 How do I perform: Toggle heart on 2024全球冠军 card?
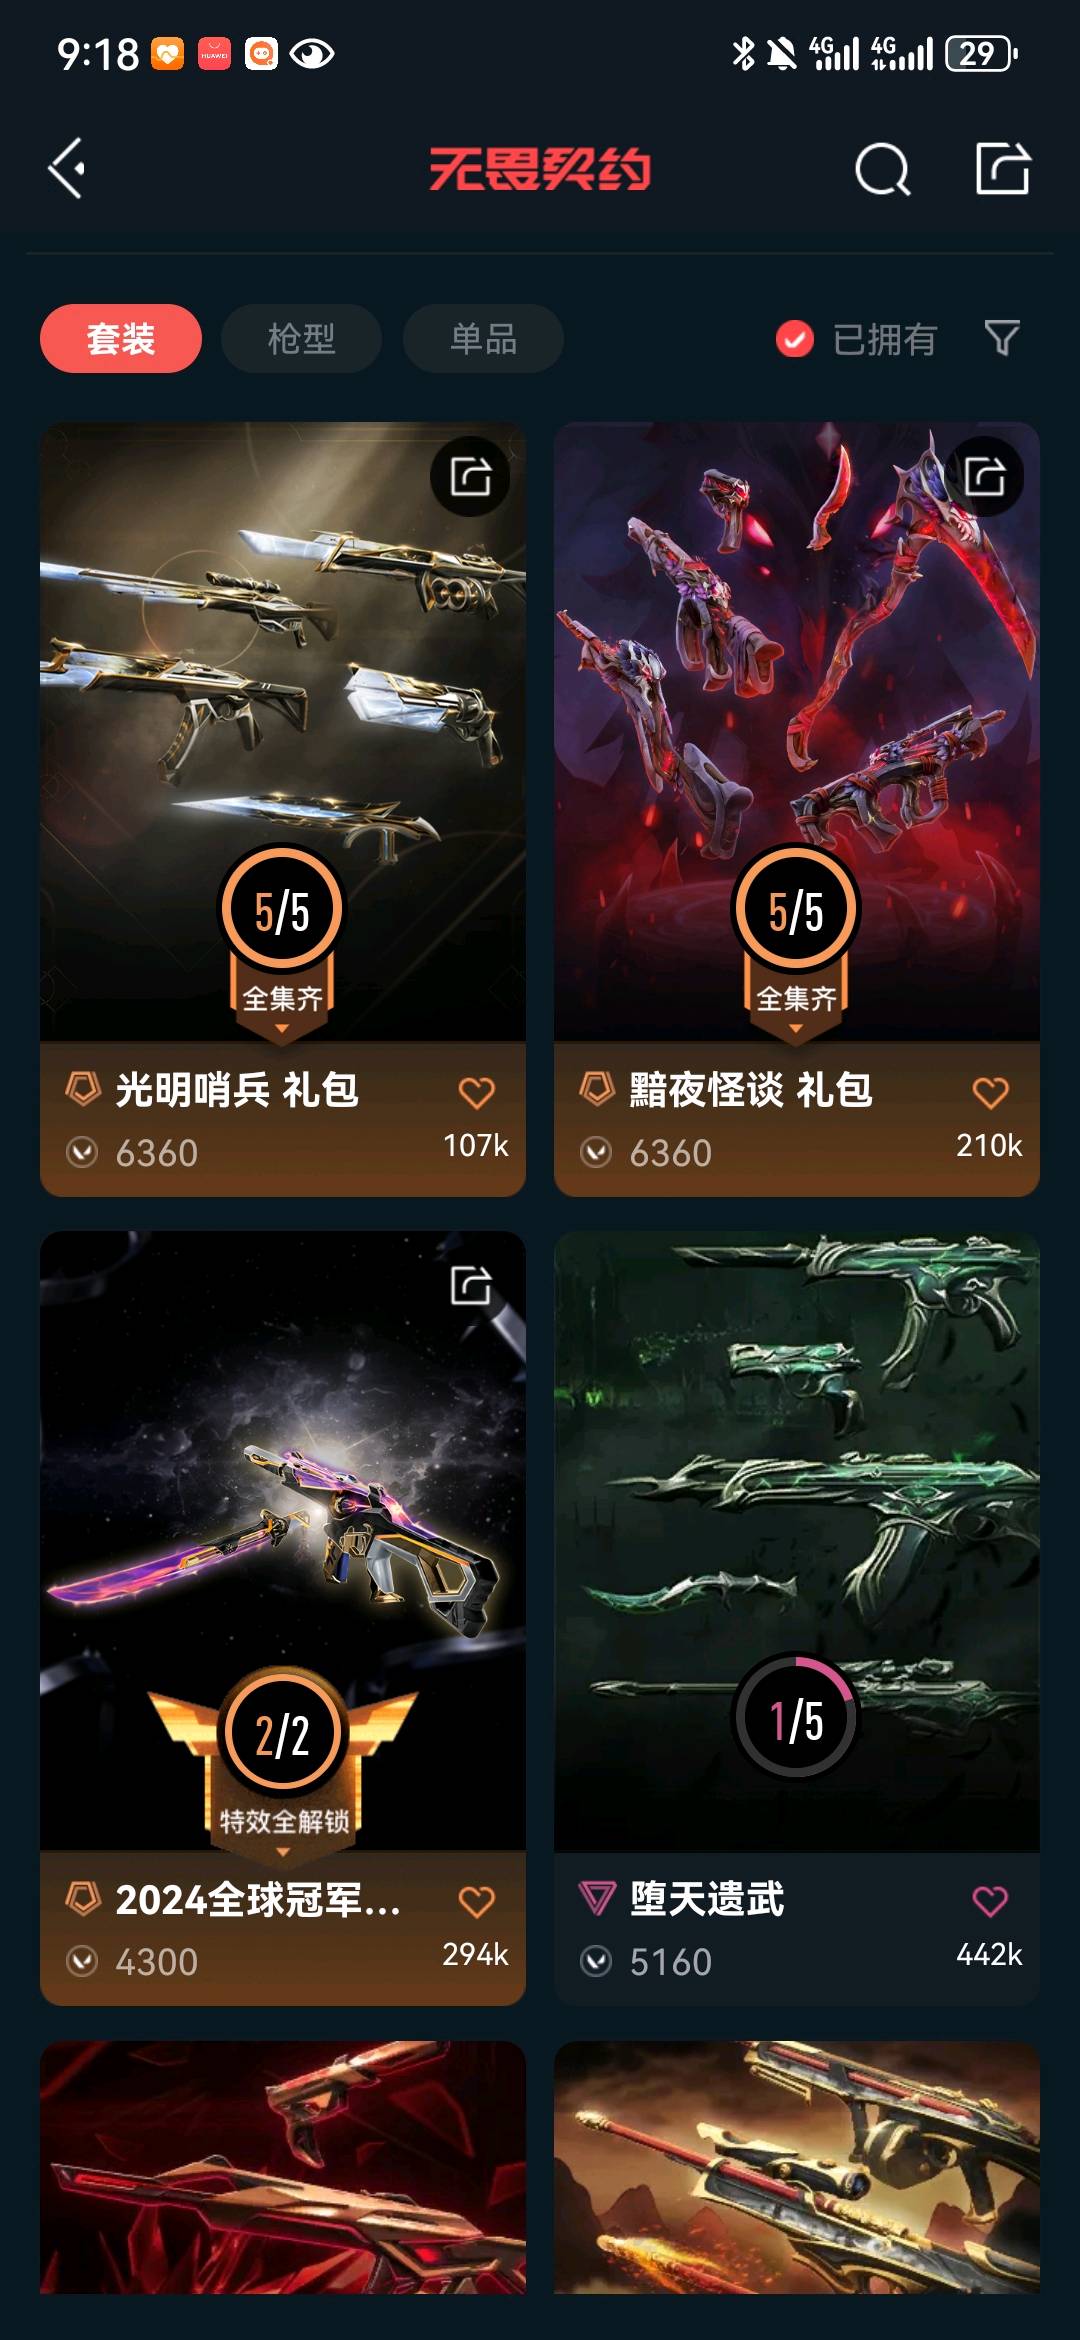click(476, 1901)
